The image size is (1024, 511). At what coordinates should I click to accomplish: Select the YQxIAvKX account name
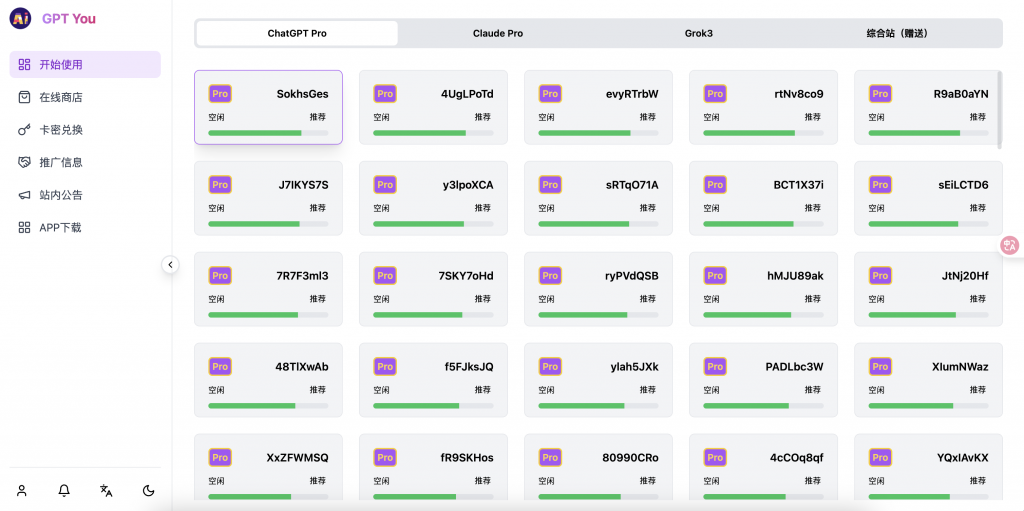[963, 457]
